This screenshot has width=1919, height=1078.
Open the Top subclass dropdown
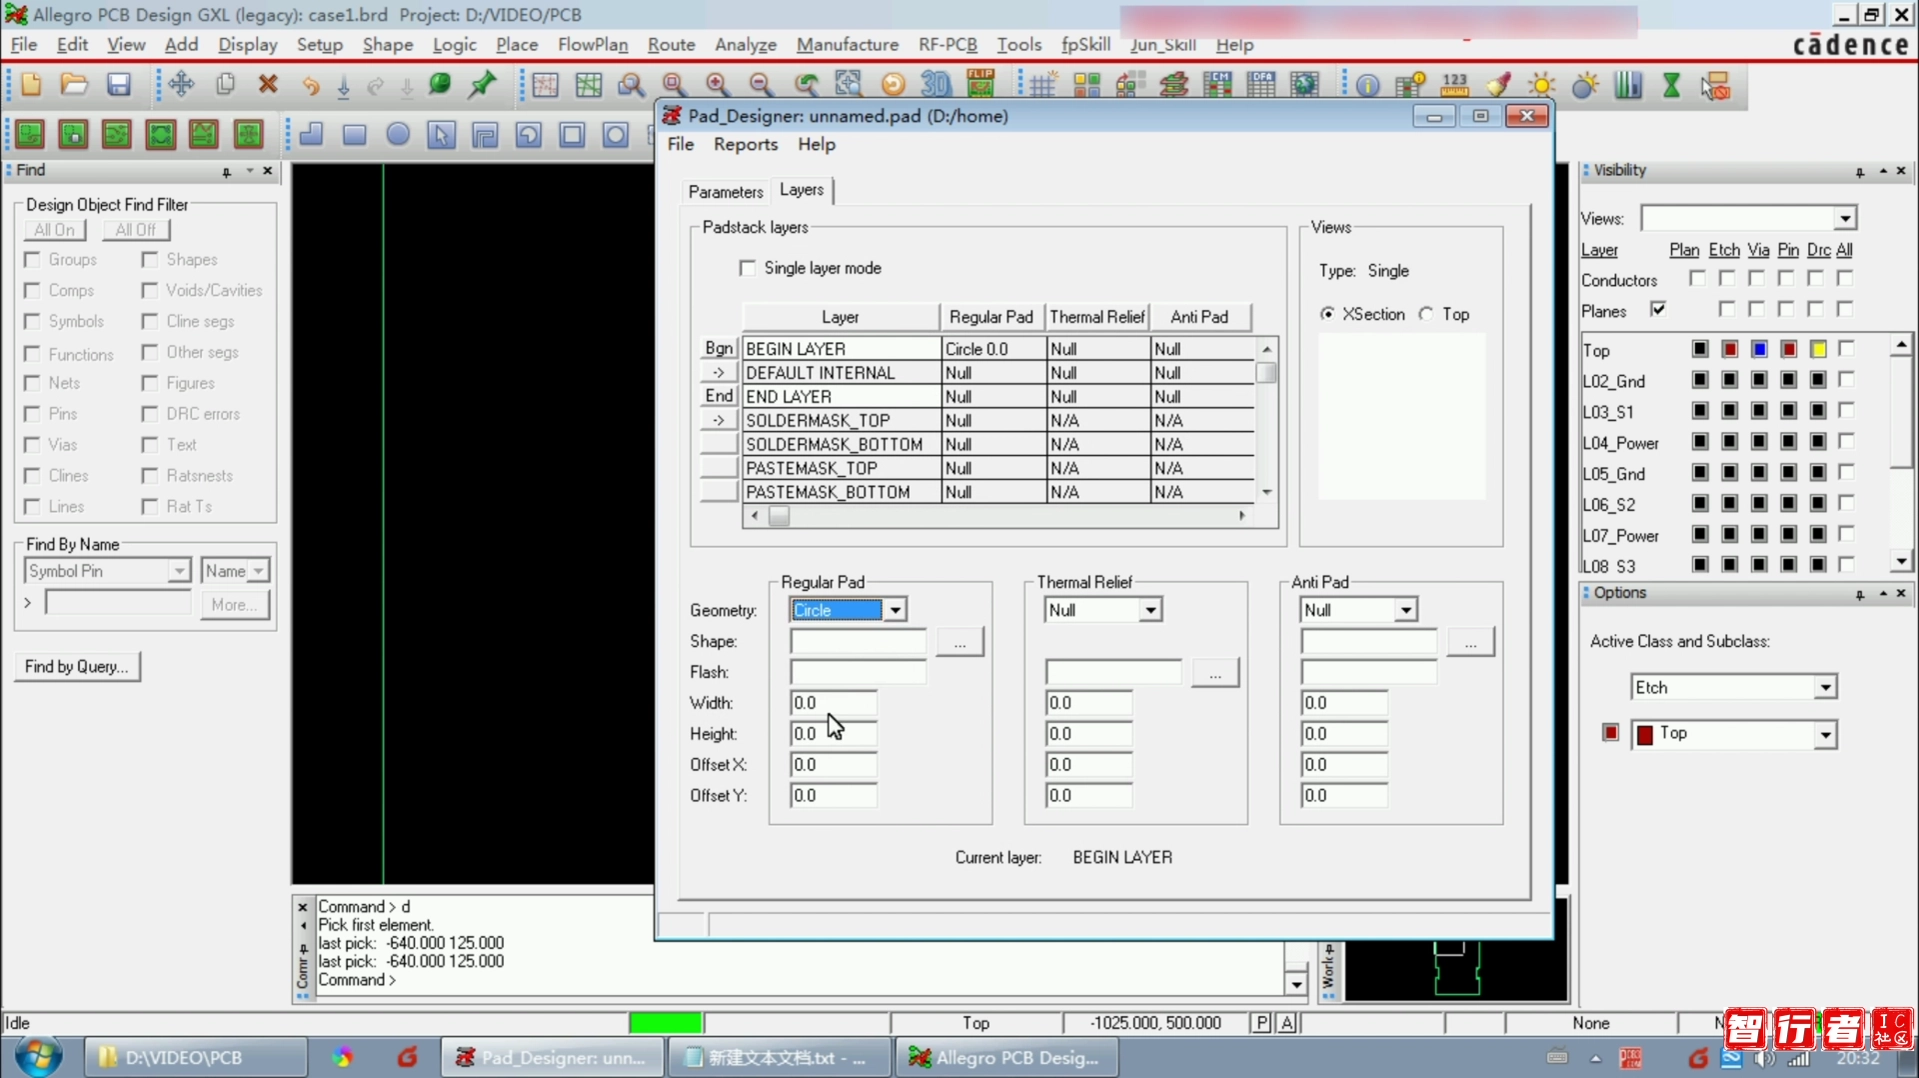[x=1825, y=735]
